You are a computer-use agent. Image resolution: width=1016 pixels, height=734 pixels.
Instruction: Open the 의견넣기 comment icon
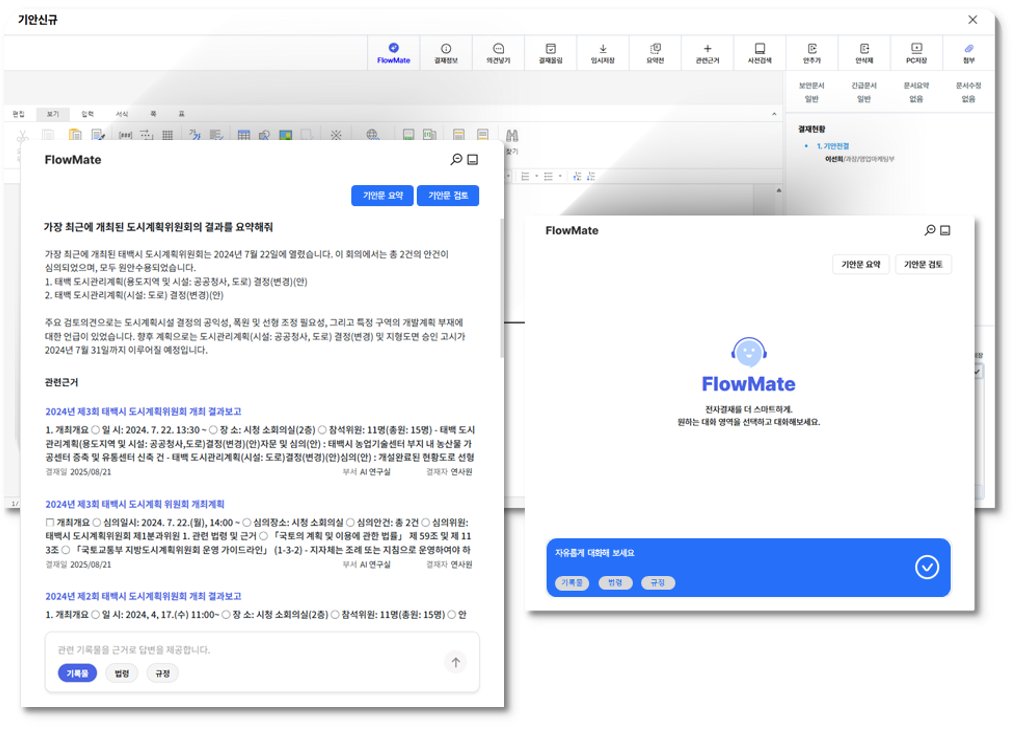(498, 52)
